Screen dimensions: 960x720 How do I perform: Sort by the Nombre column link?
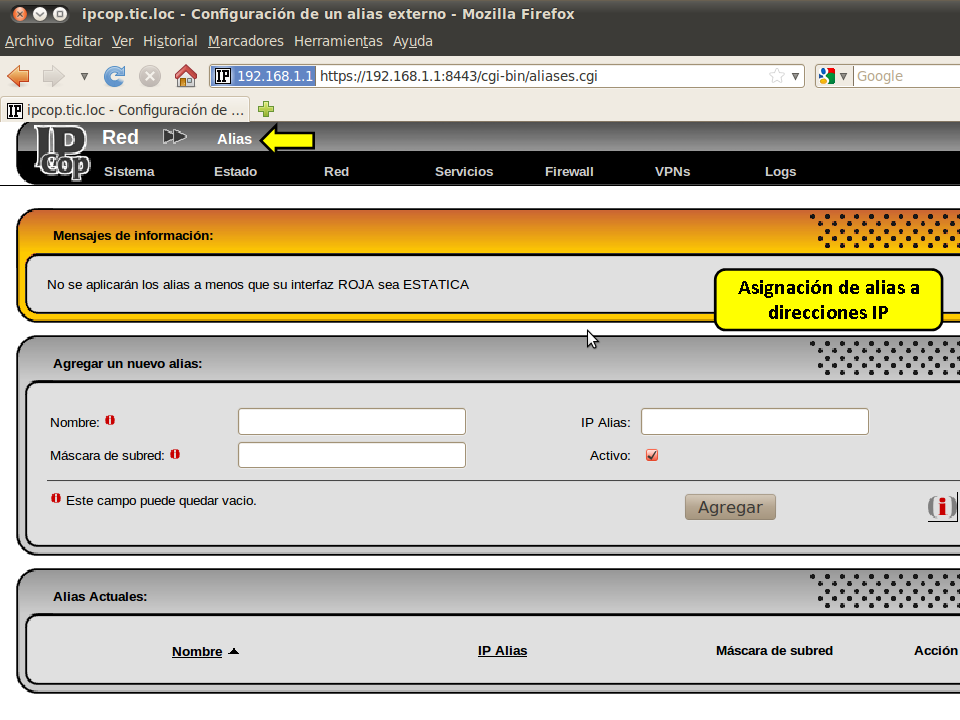click(197, 651)
